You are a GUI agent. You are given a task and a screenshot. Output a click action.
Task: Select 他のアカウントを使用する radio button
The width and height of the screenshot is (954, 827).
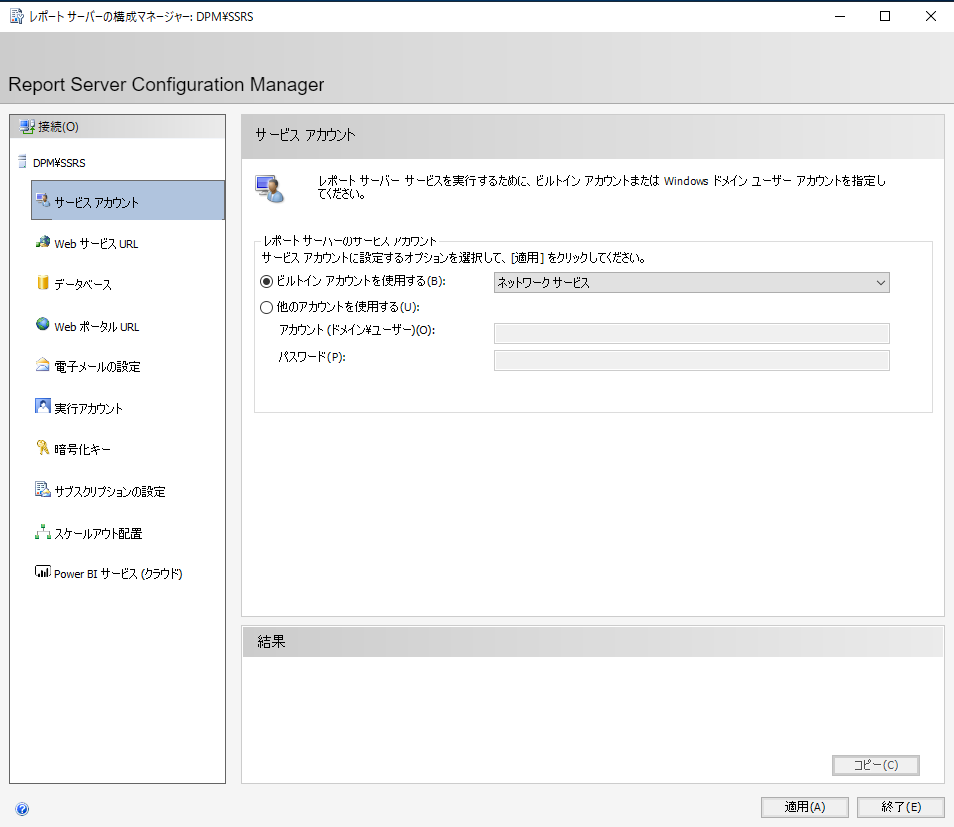tap(266, 307)
